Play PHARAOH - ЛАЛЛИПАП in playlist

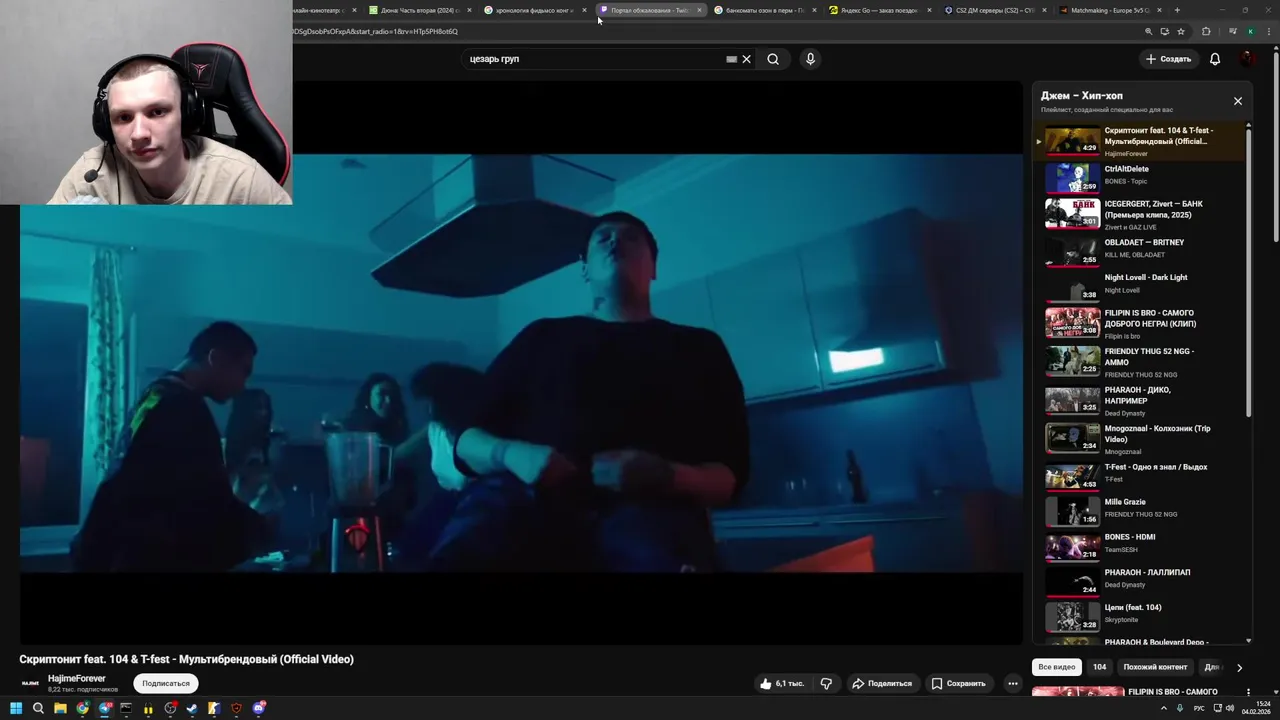click(x=1140, y=581)
